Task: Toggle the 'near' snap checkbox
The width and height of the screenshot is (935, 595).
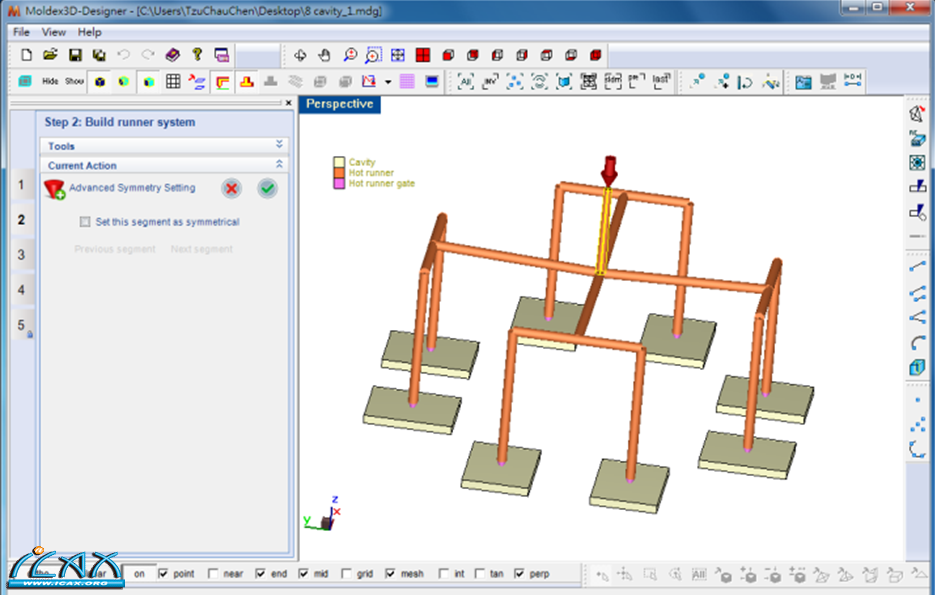Action: pos(213,574)
